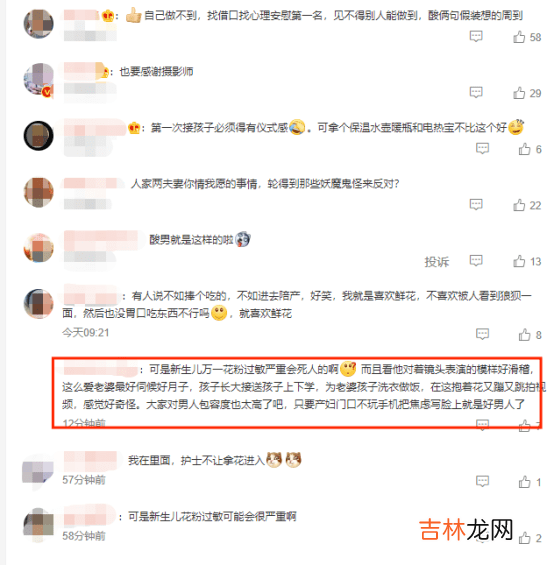Screen dimensions: 554x565
Task: Open the black-ringed circular avatar
Action: (x=39, y=135)
